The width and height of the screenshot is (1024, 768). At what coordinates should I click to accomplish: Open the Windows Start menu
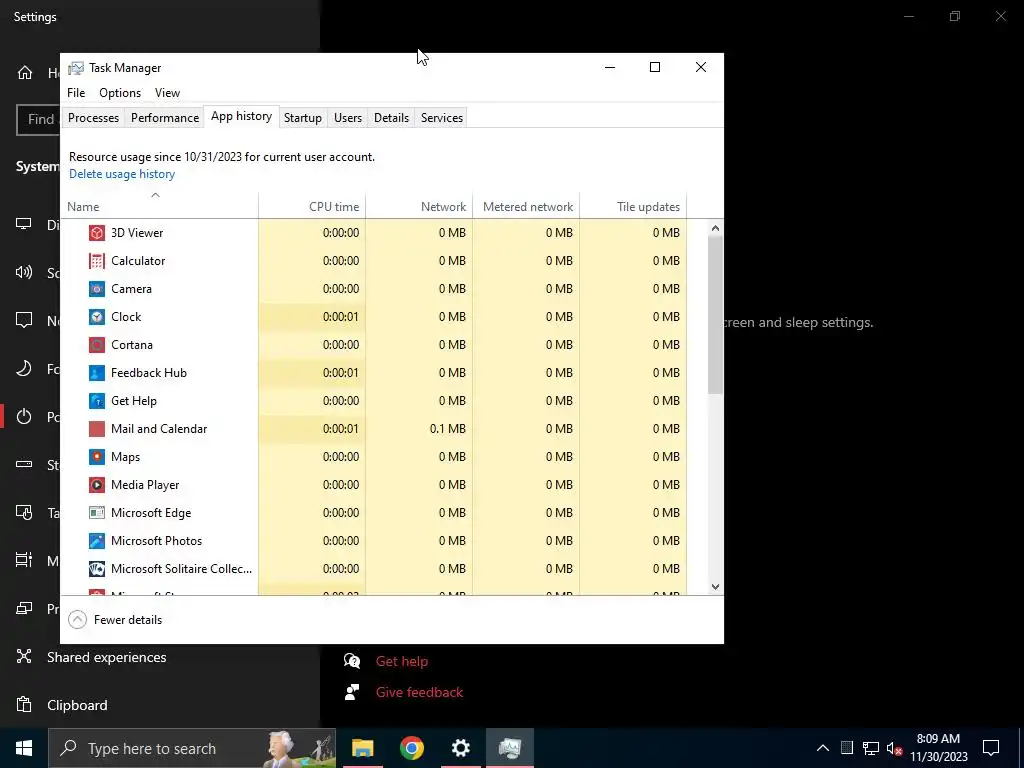coord(24,748)
